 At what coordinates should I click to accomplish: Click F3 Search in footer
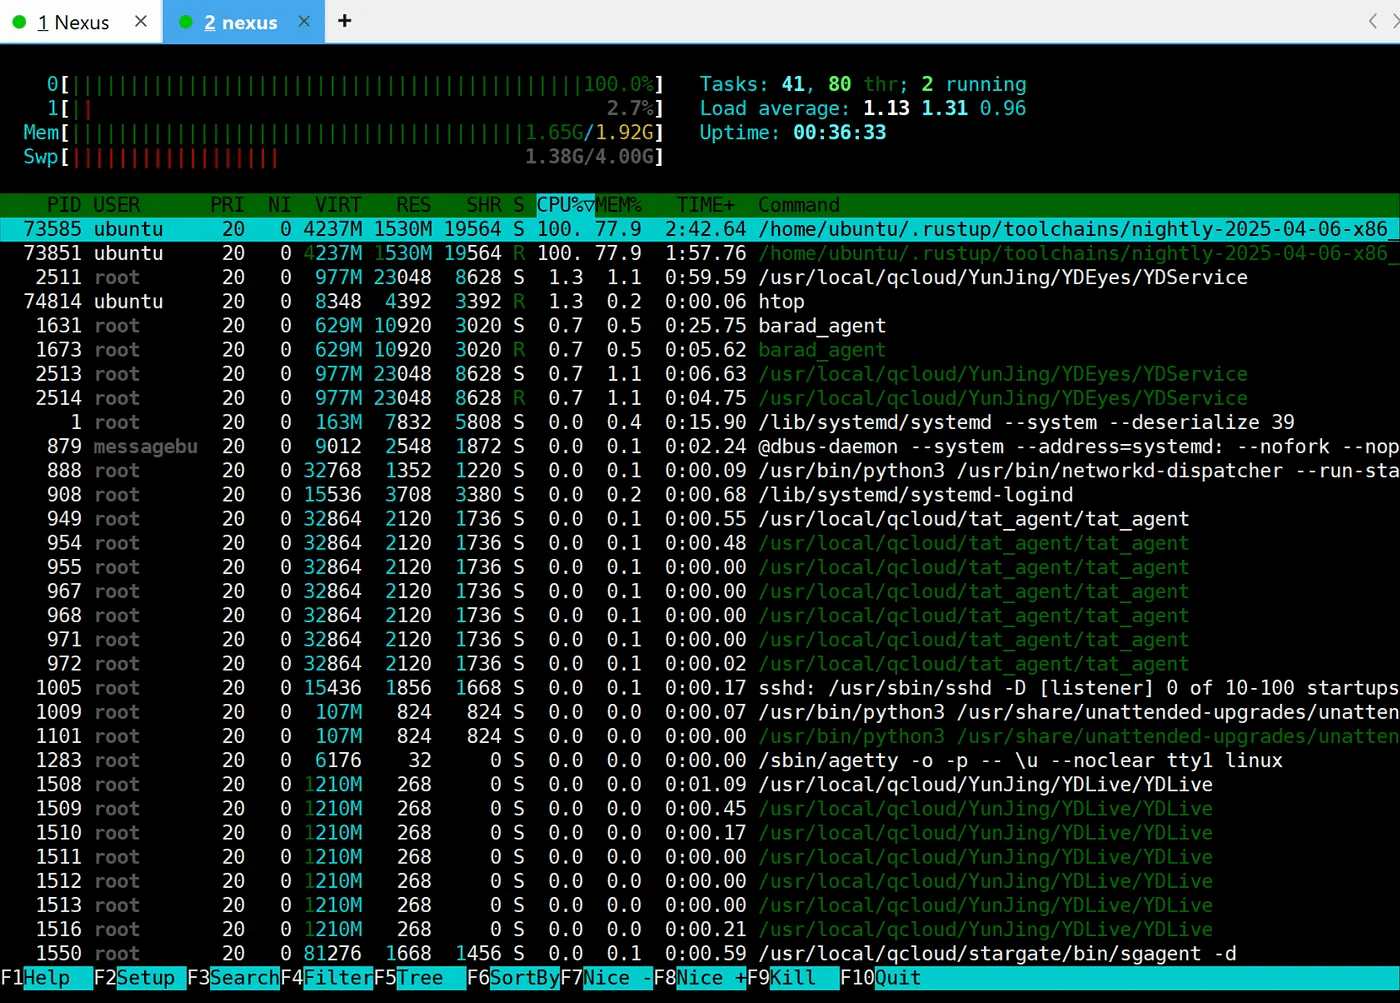coord(233,978)
